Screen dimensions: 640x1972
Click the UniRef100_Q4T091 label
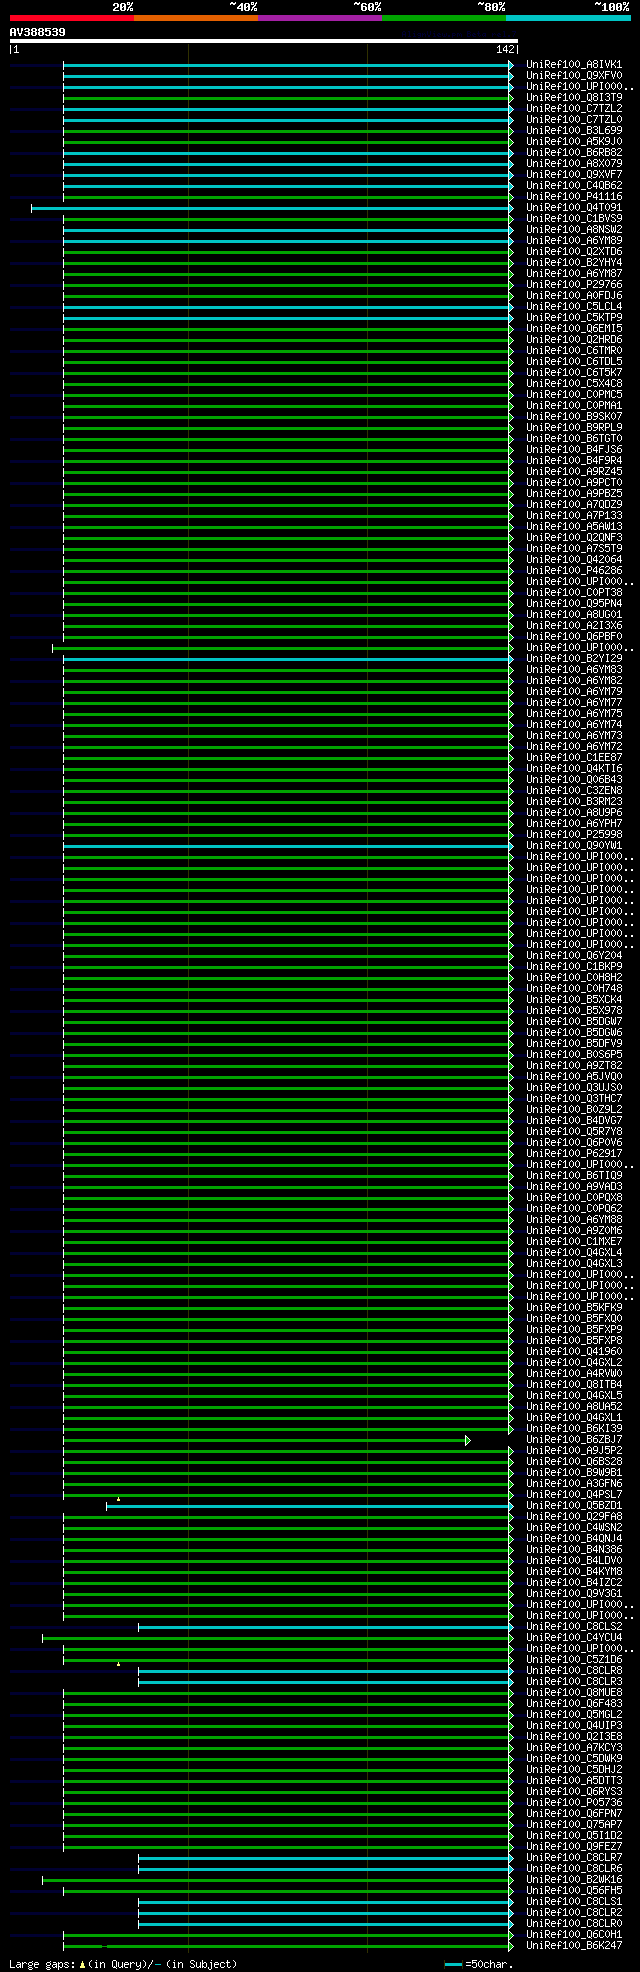(x=574, y=207)
